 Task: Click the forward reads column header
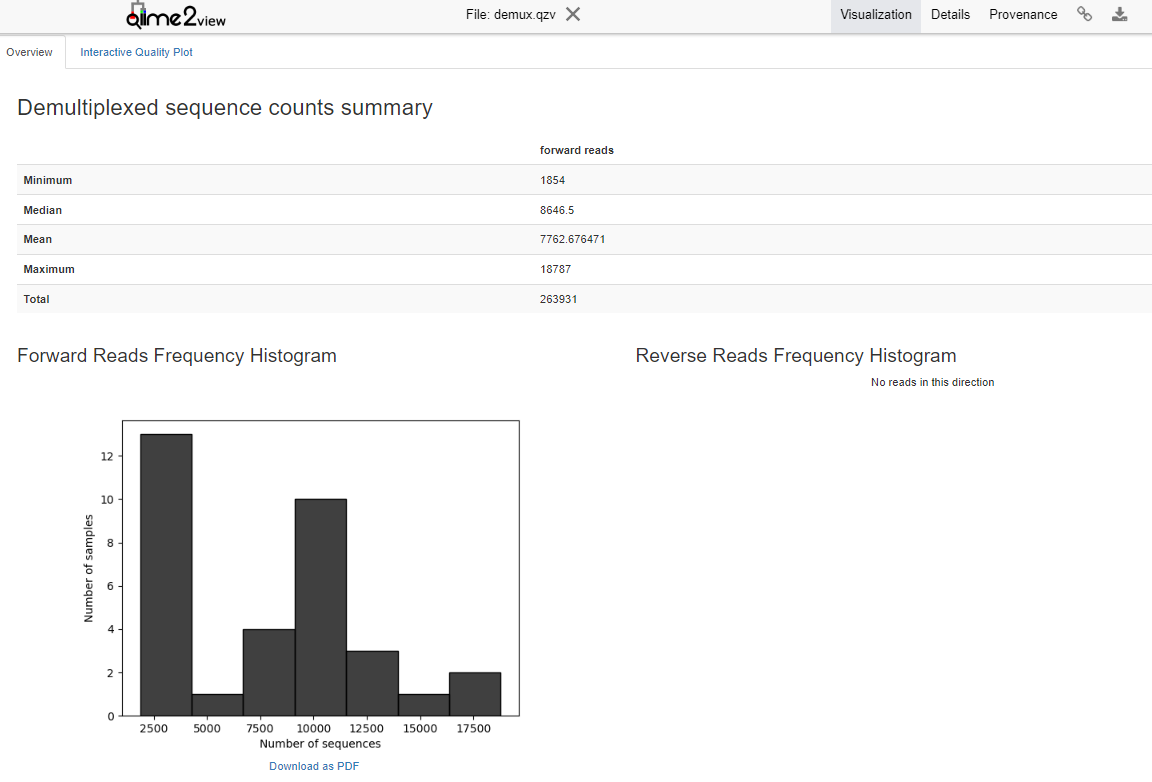577,150
